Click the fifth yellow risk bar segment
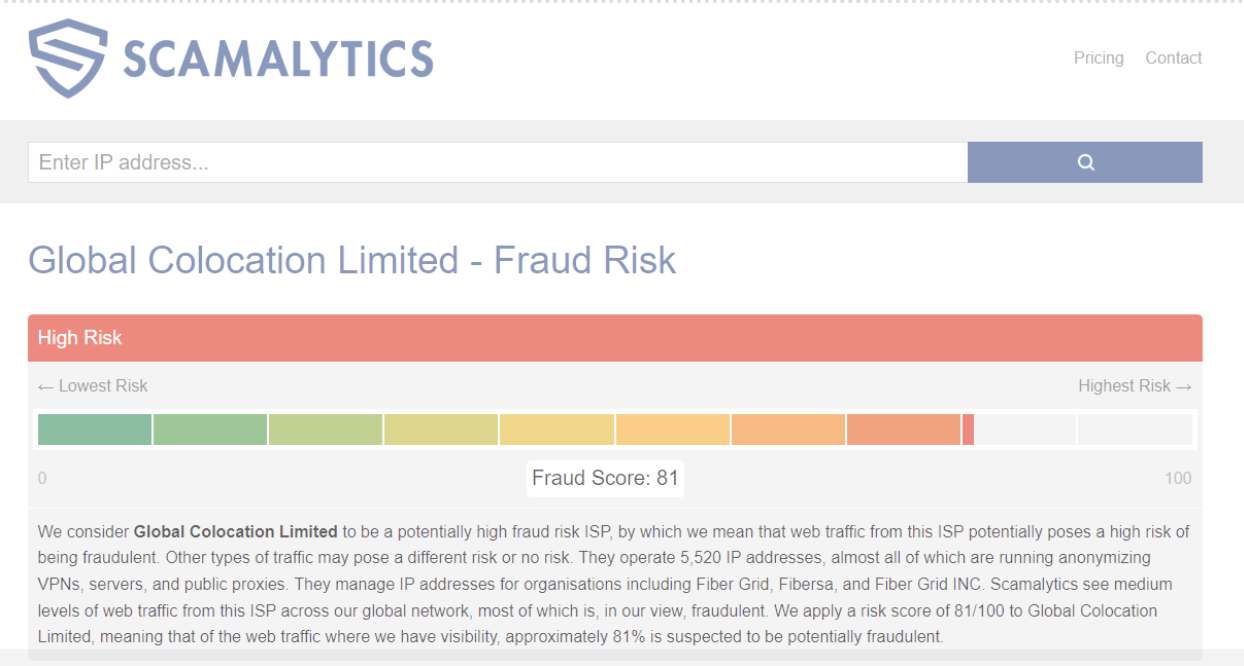This screenshot has height=666, width=1244. click(x=556, y=429)
